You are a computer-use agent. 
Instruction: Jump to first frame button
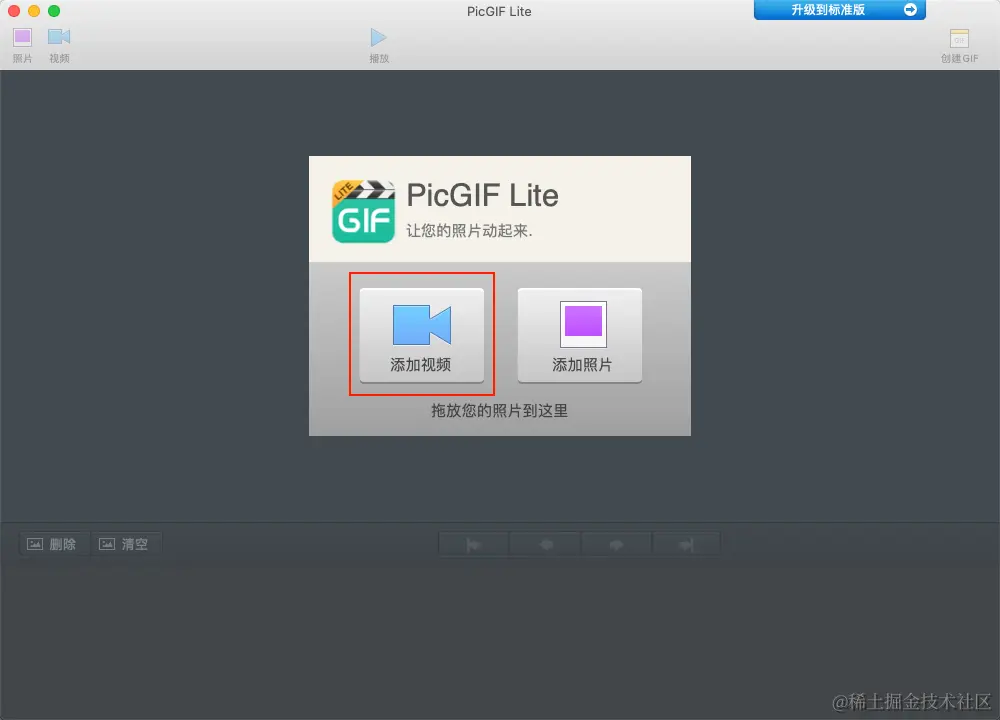(473, 545)
